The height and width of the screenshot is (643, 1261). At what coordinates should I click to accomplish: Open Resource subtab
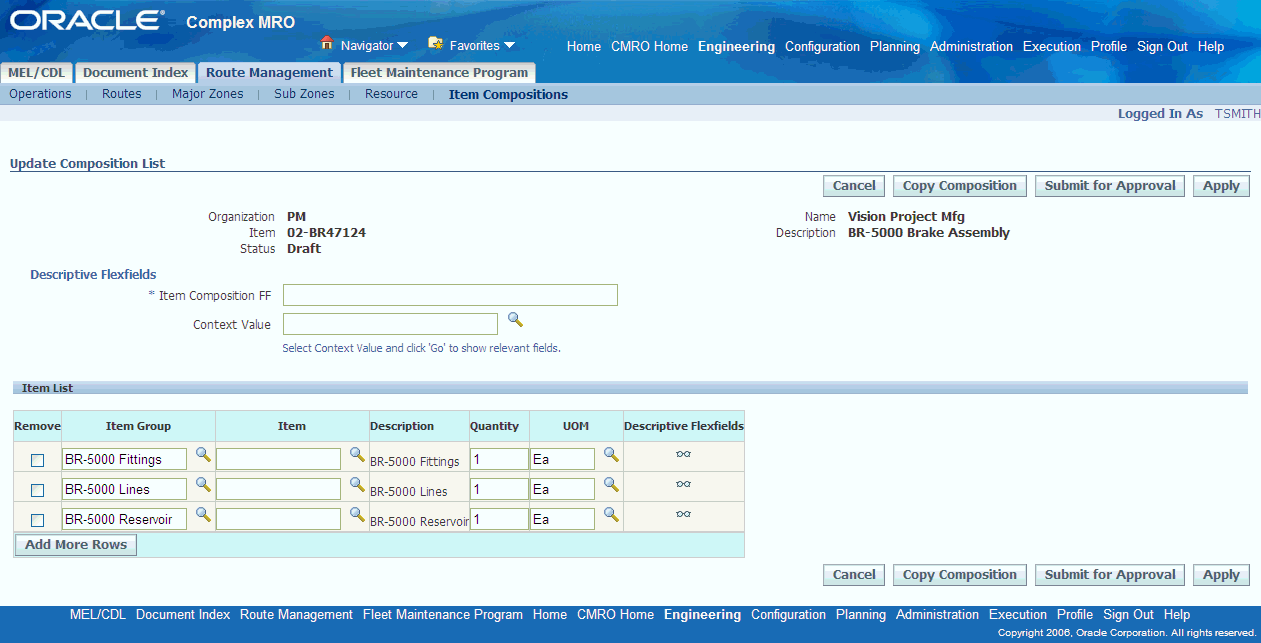(x=391, y=94)
